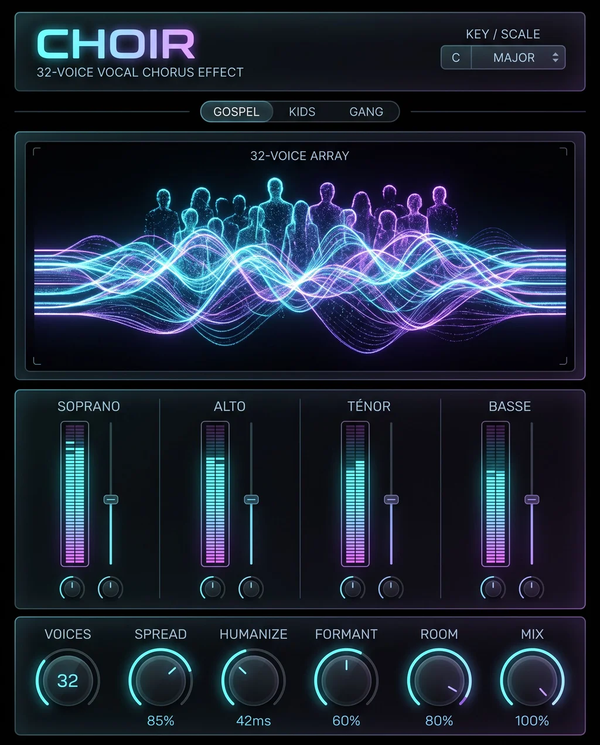Click the 100% mix value
The height and width of the screenshot is (745, 600).
point(532,721)
